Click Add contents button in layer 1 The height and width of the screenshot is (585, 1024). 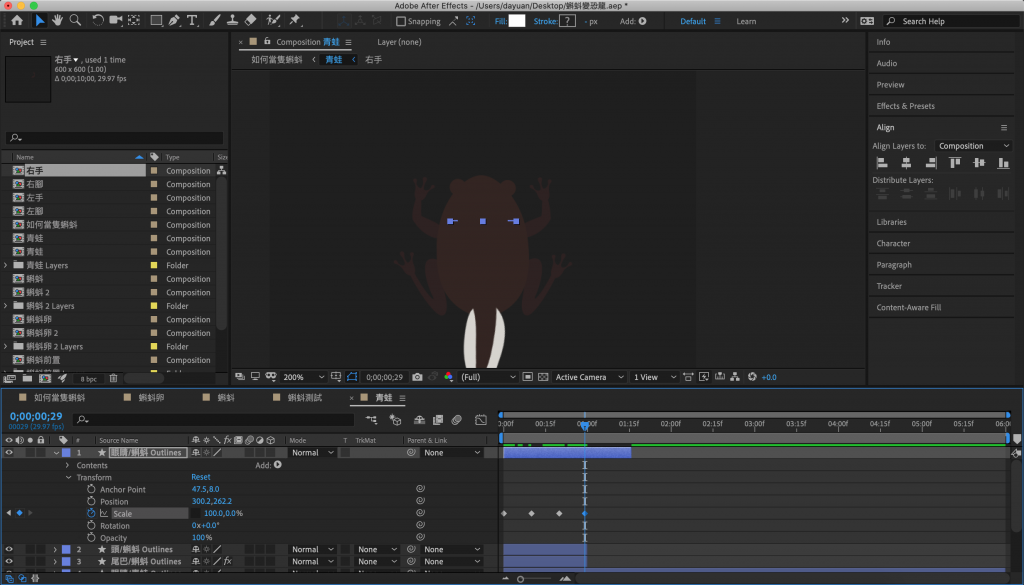click(x=278, y=465)
